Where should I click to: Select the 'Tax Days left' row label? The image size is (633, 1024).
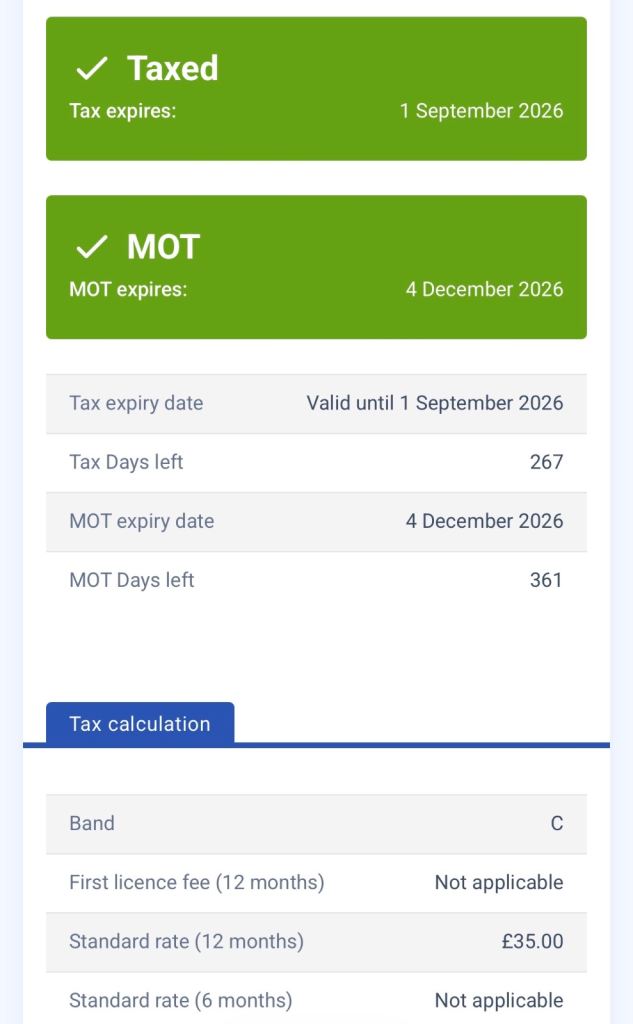(x=126, y=462)
